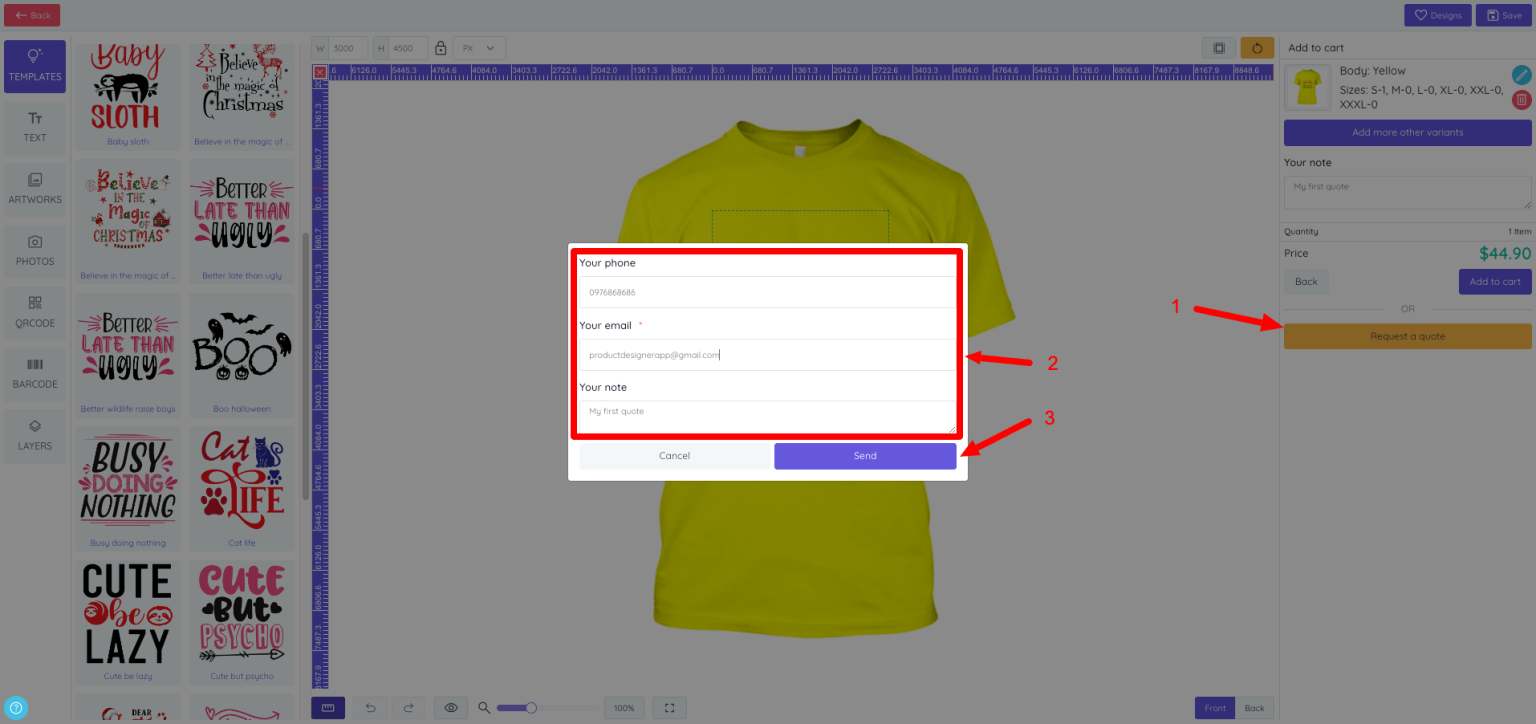Click the Add to cart button
The height and width of the screenshot is (724, 1536).
pos(1495,281)
